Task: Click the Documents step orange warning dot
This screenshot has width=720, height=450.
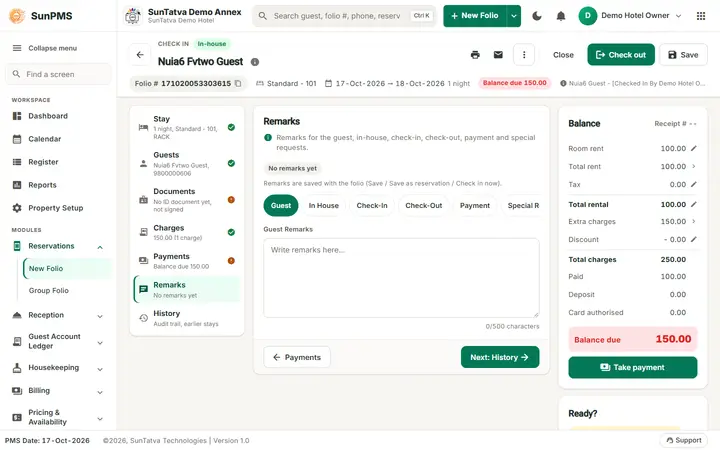Action: coord(231,199)
